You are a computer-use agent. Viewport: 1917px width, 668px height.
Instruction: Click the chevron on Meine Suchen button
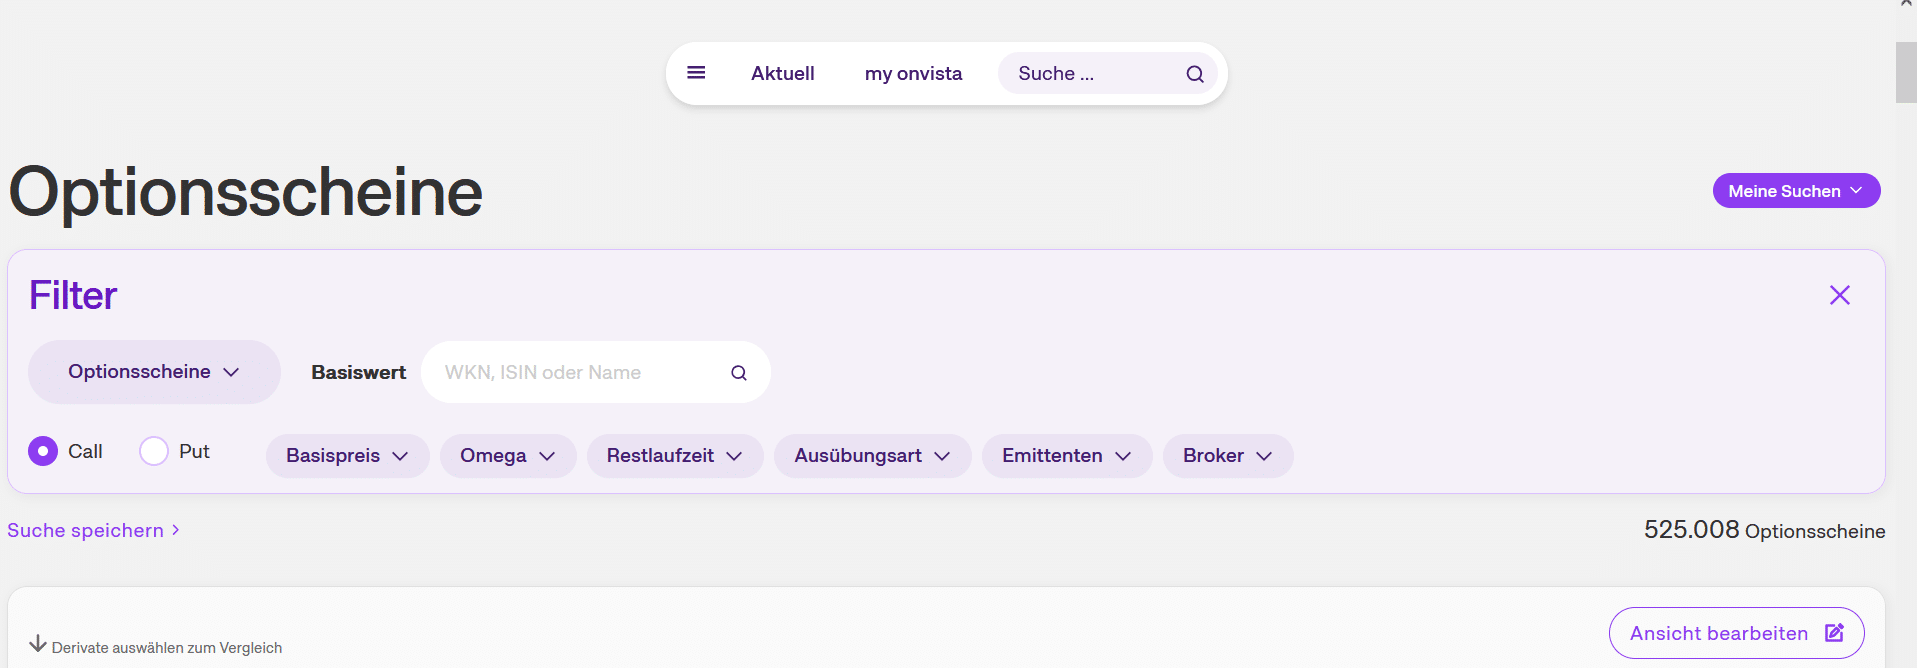tap(1856, 191)
